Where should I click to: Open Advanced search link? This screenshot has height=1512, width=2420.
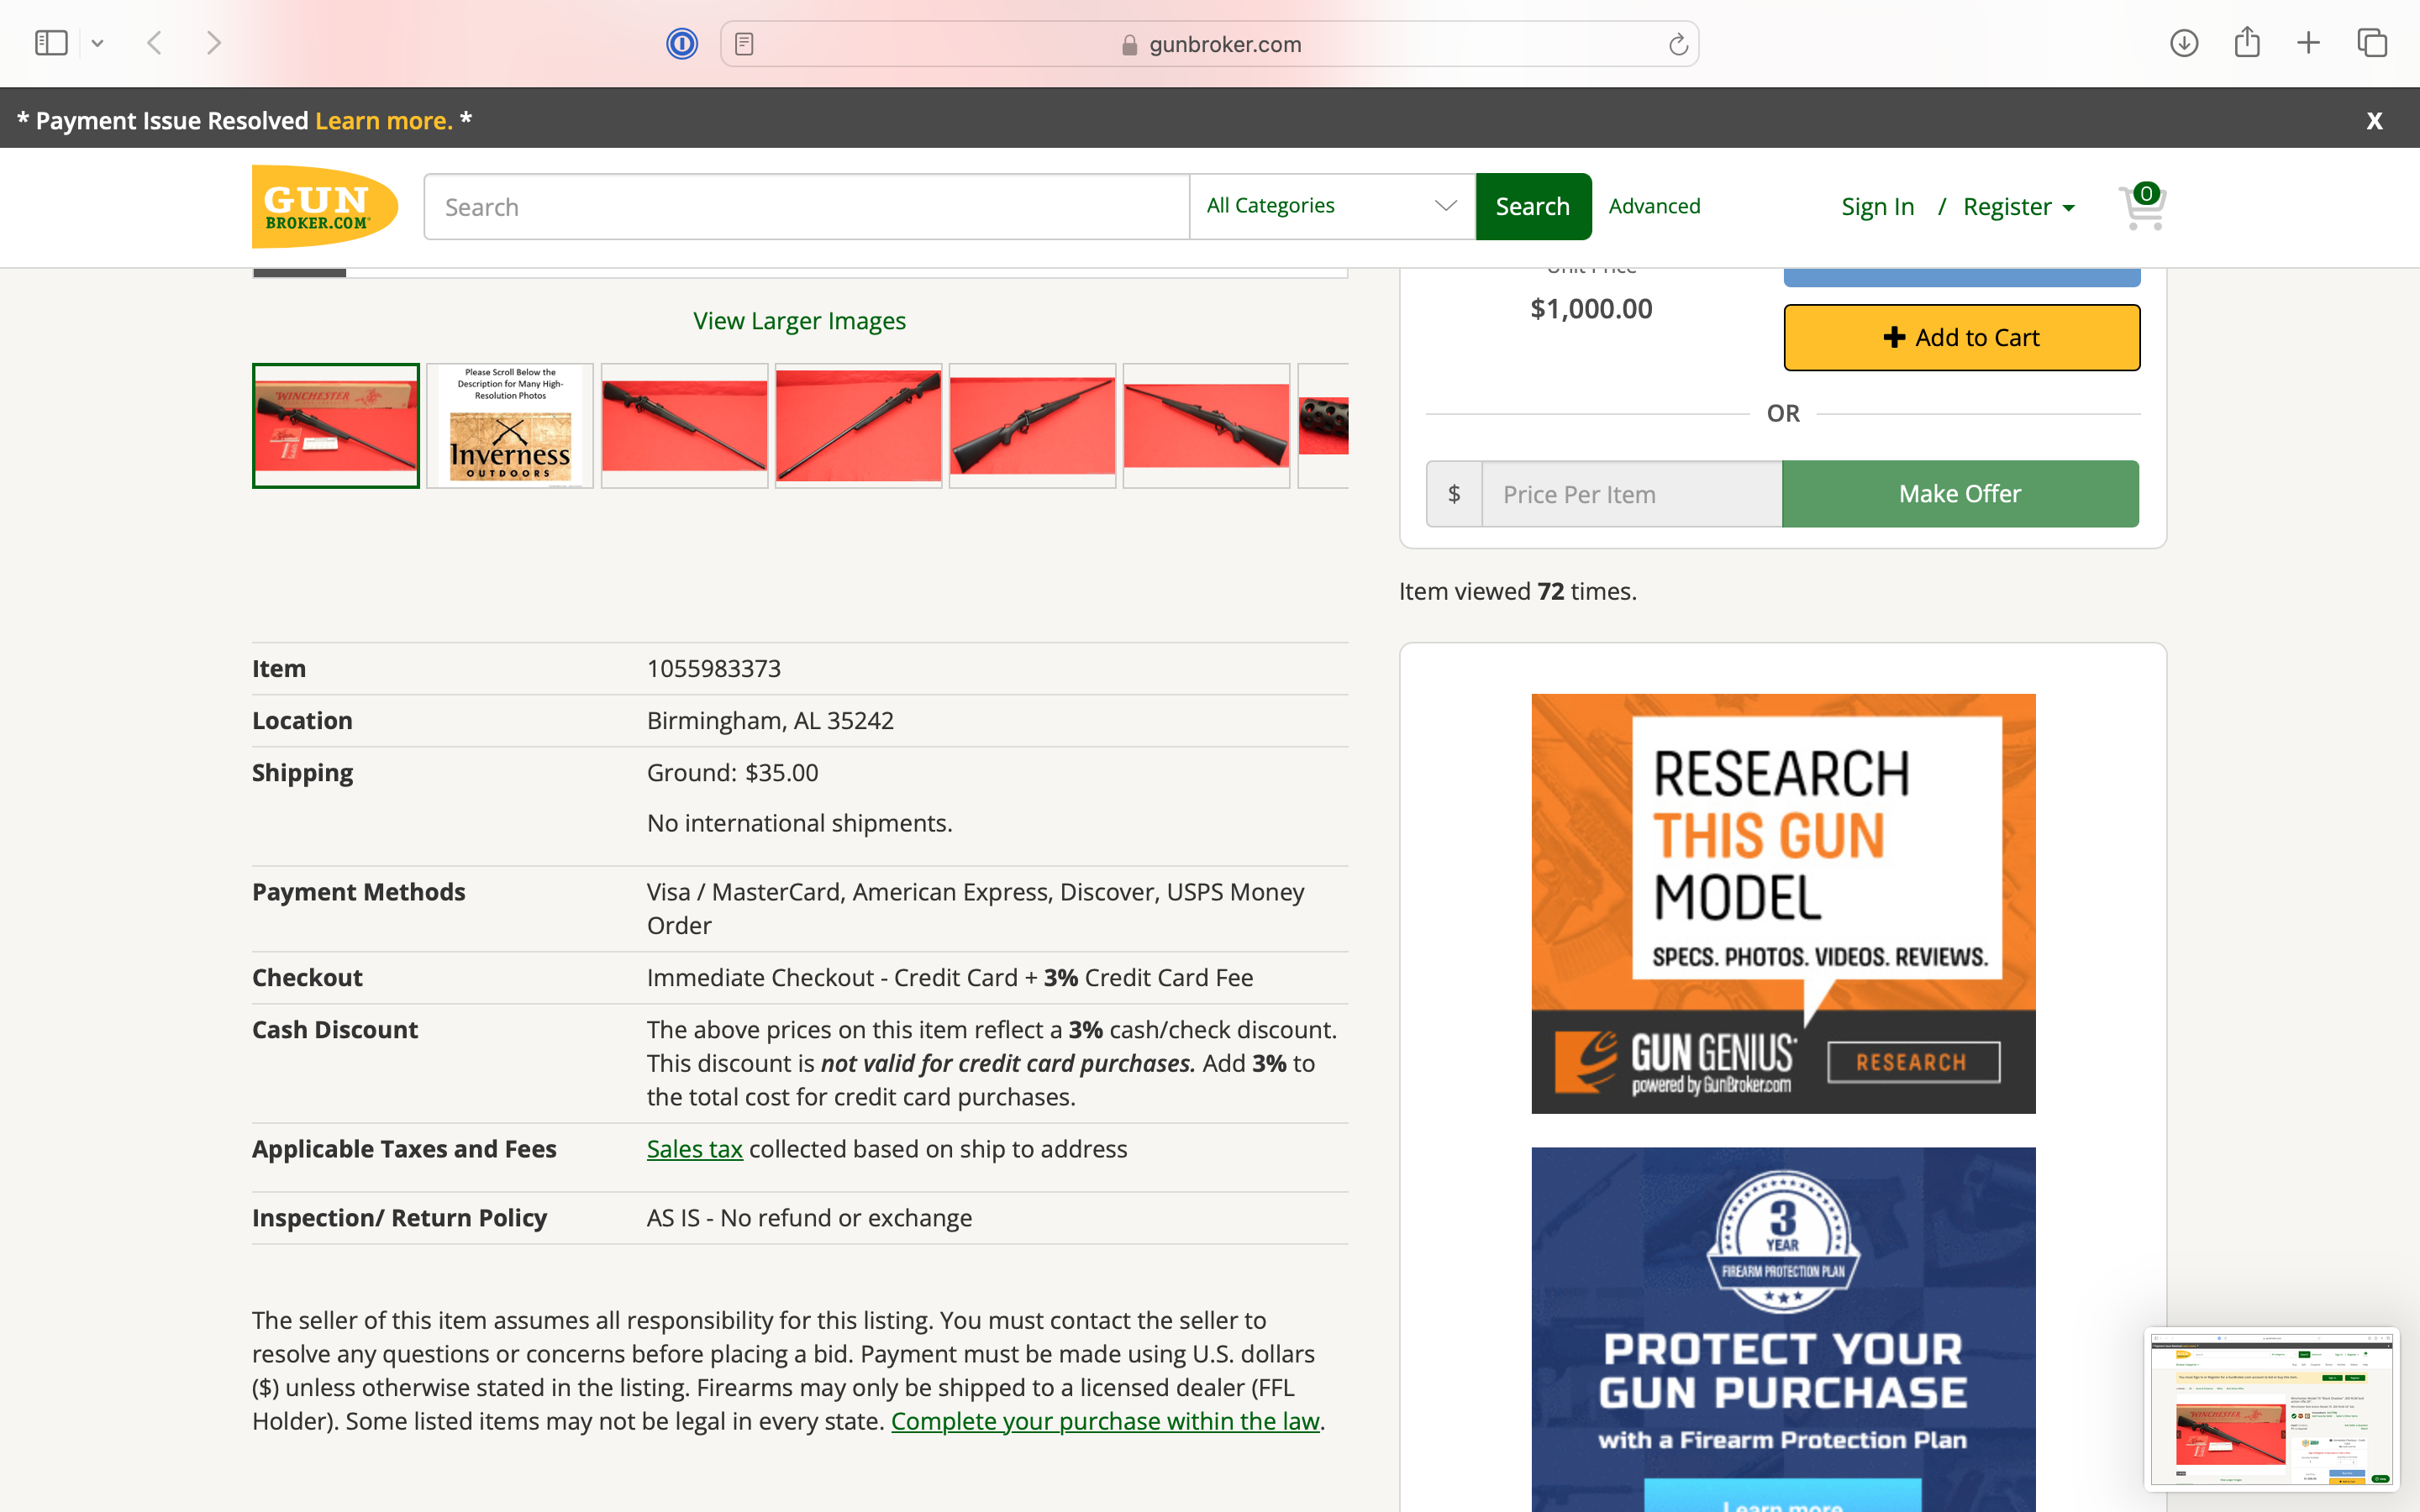(1654, 206)
